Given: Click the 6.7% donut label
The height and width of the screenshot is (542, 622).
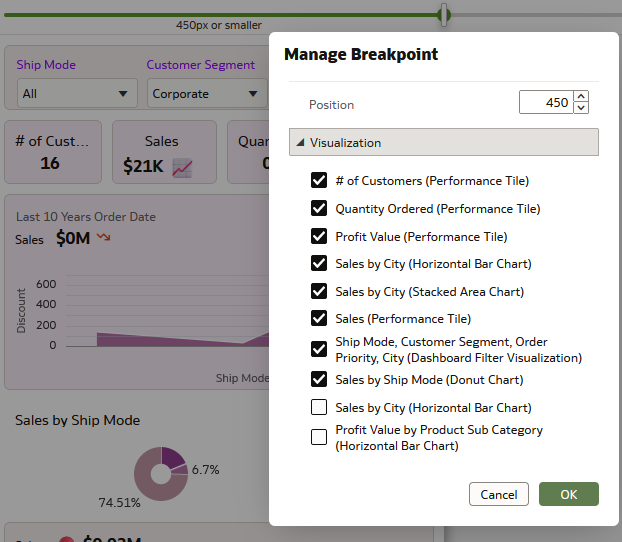Looking at the screenshot, I should (205, 470).
